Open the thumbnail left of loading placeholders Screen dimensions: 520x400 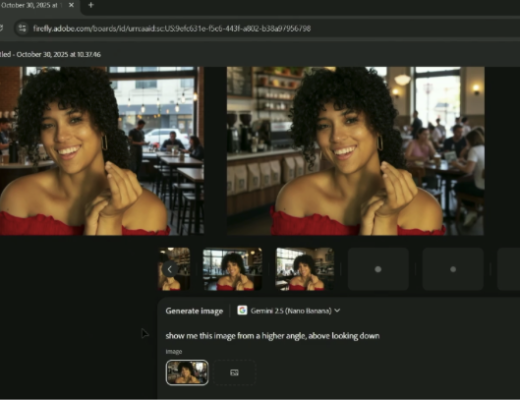(x=305, y=269)
